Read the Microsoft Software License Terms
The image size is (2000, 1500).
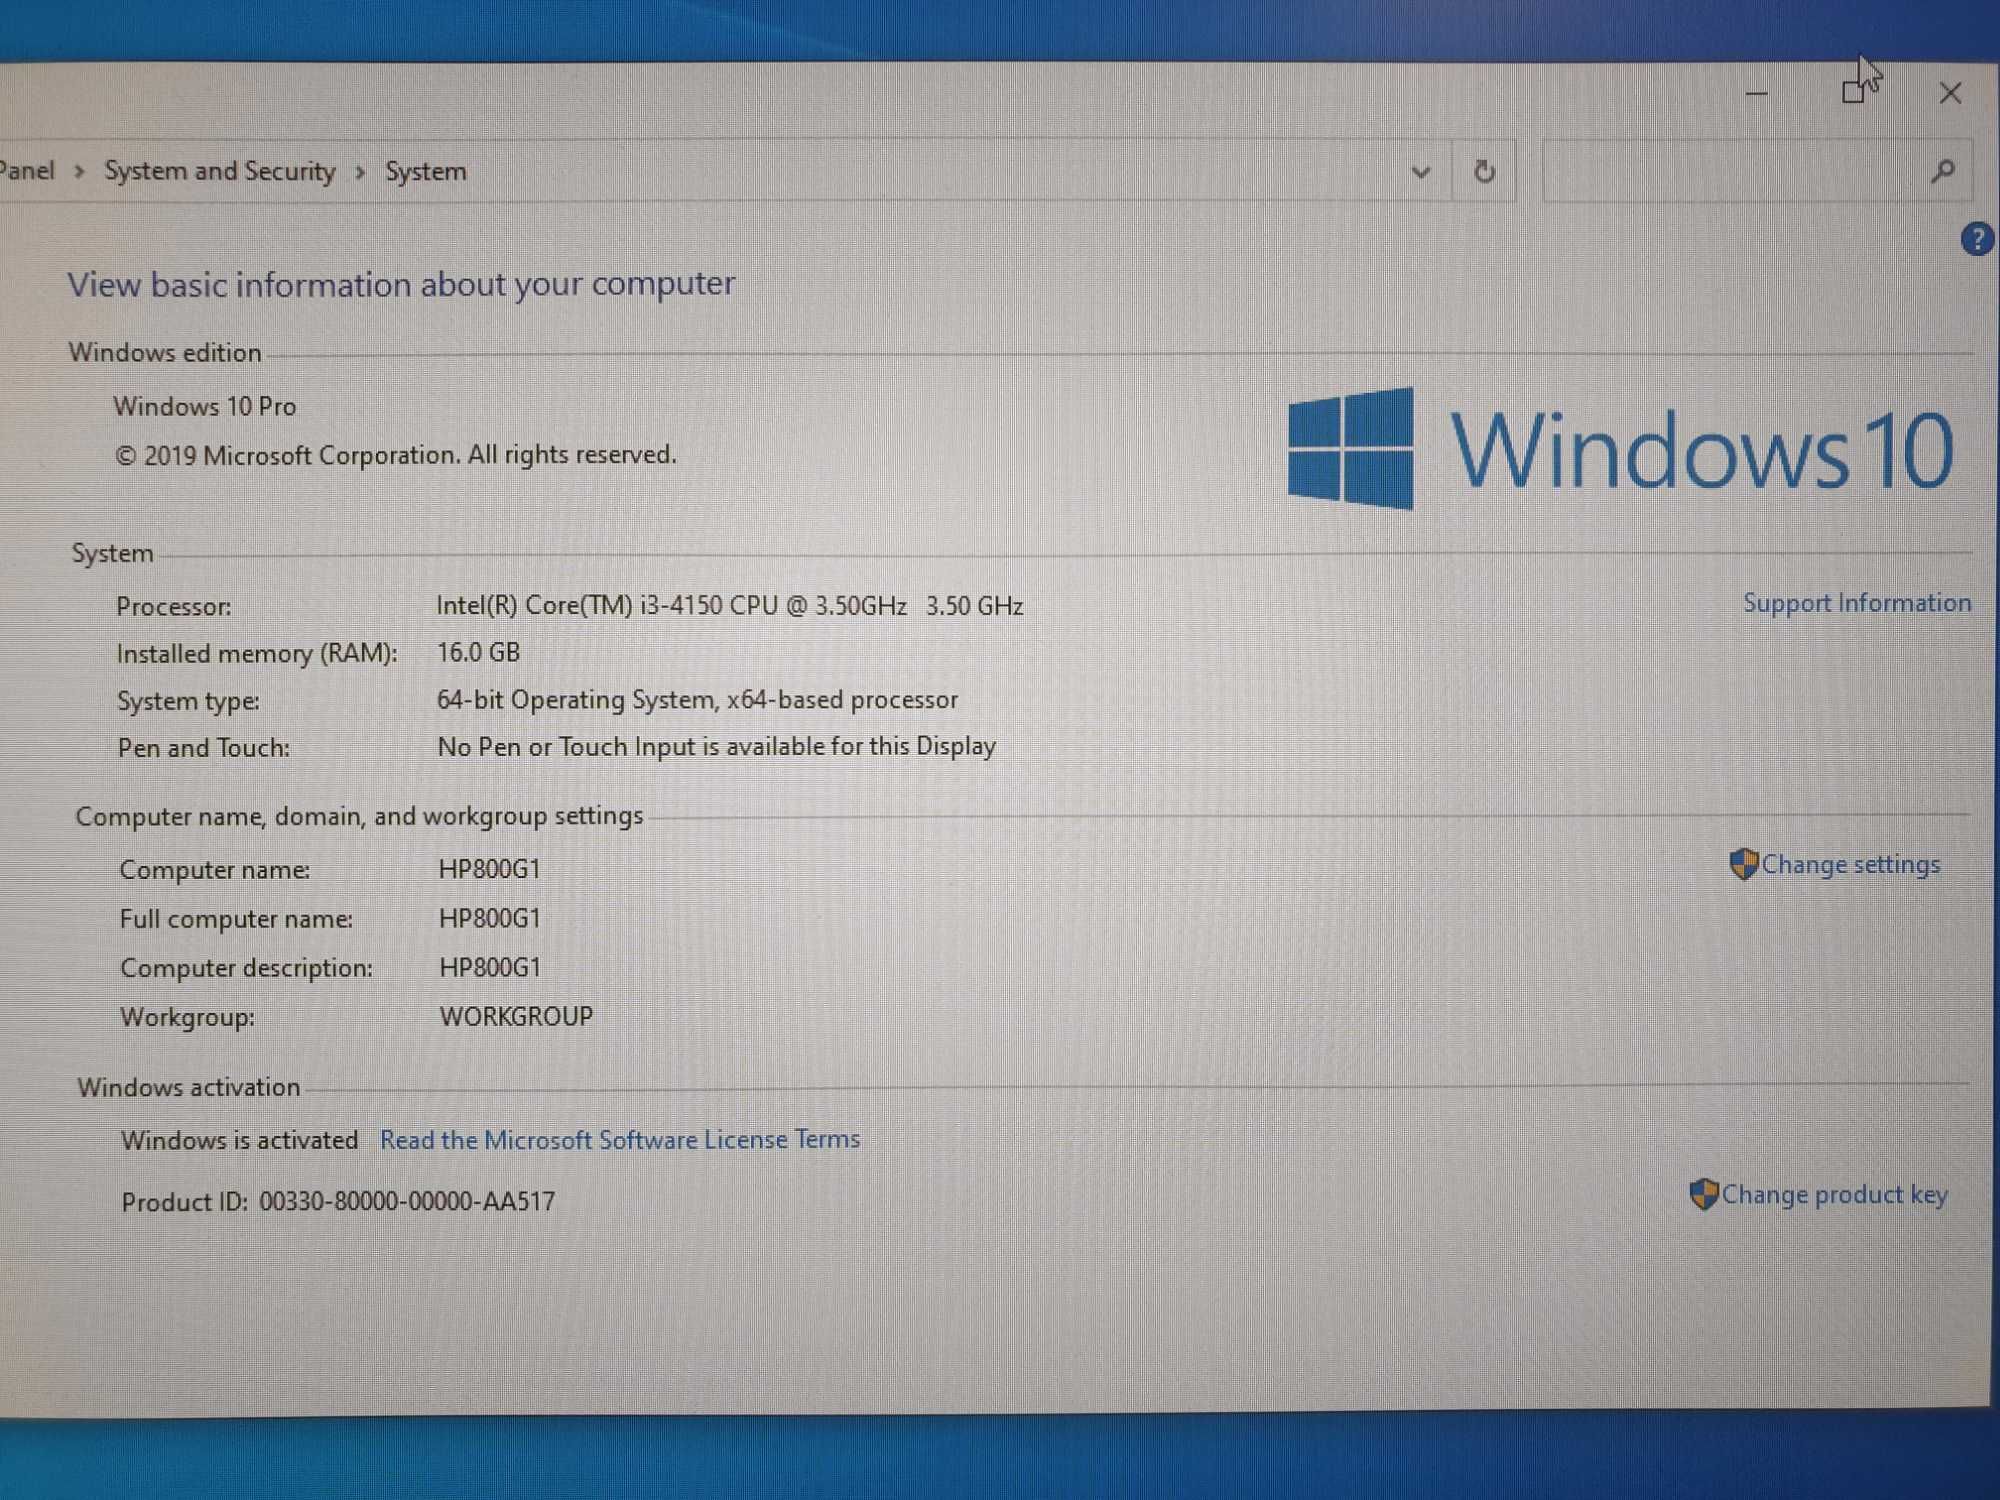[620, 1139]
